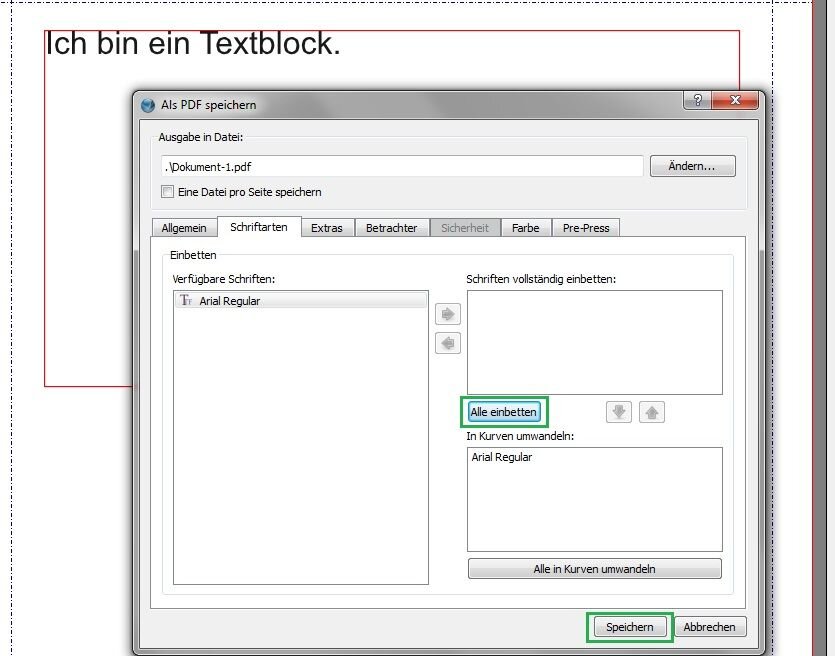Click the question mark help button in title bar

(x=696, y=101)
